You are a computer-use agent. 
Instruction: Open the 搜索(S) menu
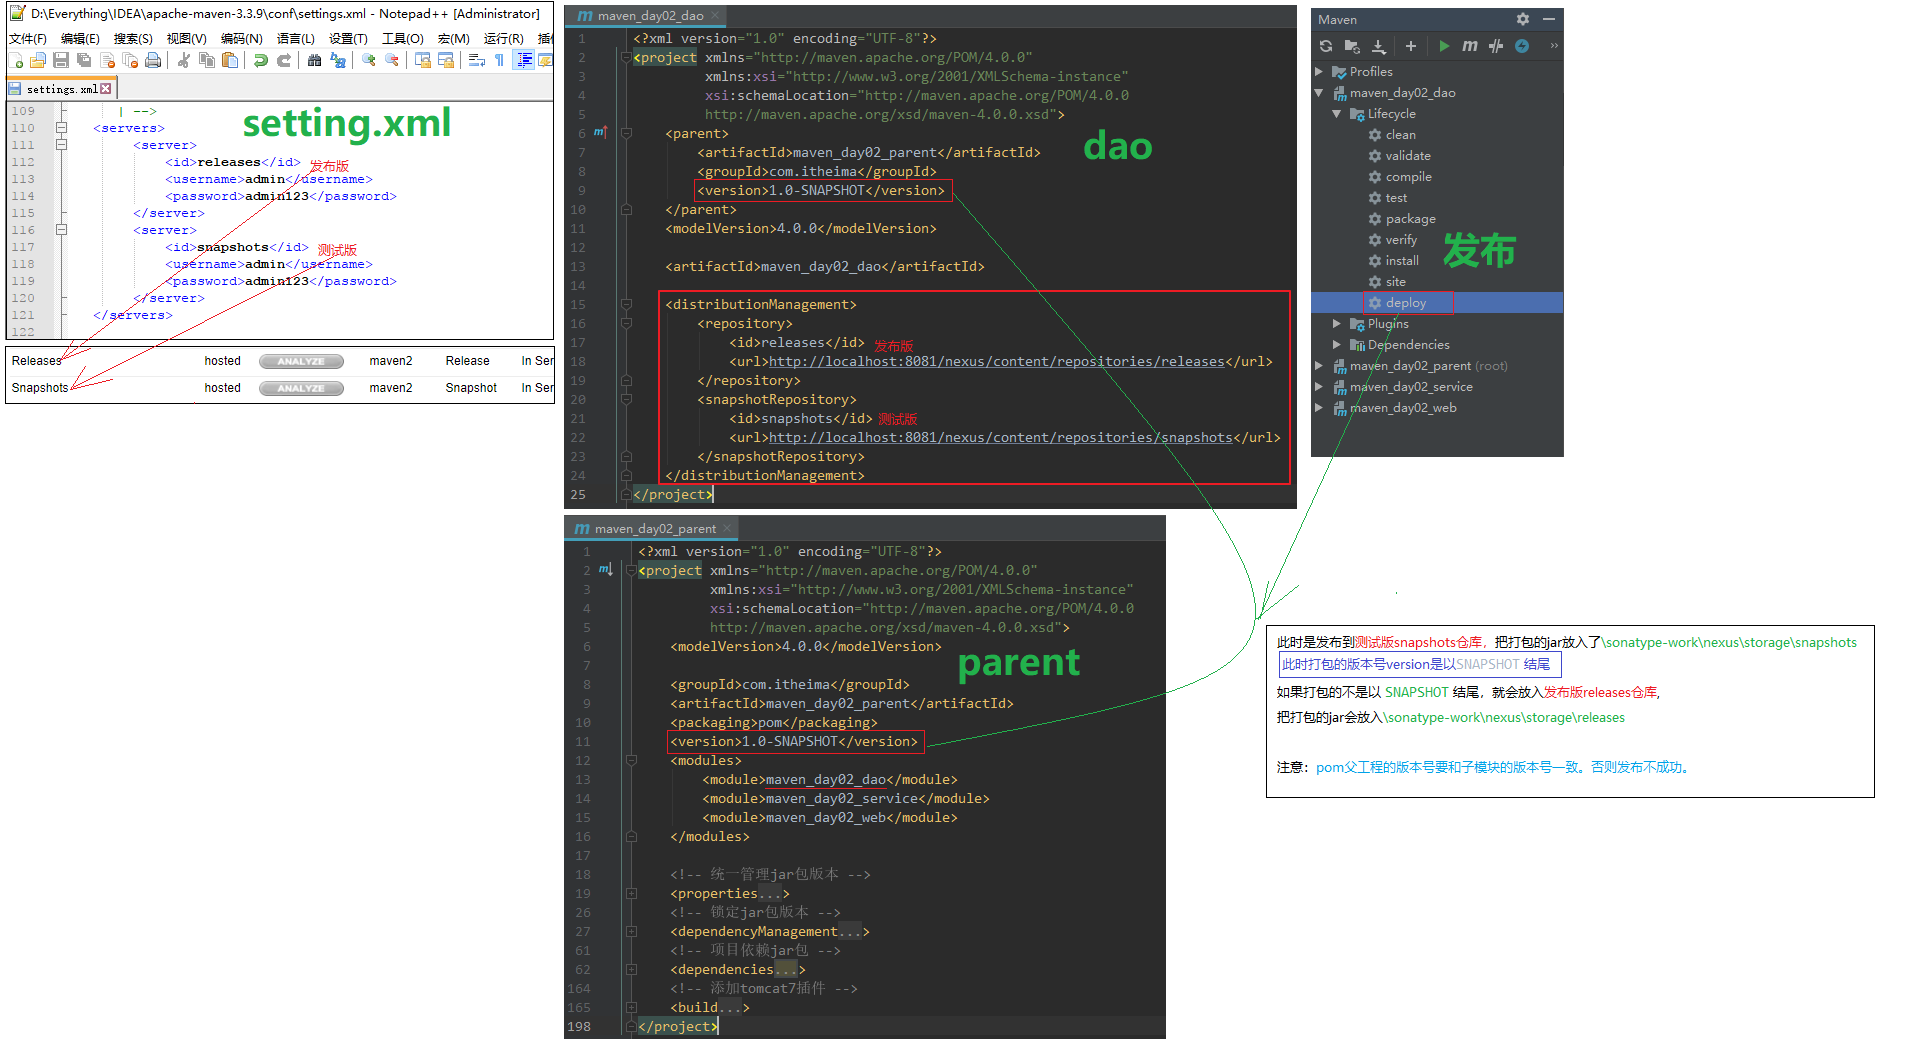133,38
